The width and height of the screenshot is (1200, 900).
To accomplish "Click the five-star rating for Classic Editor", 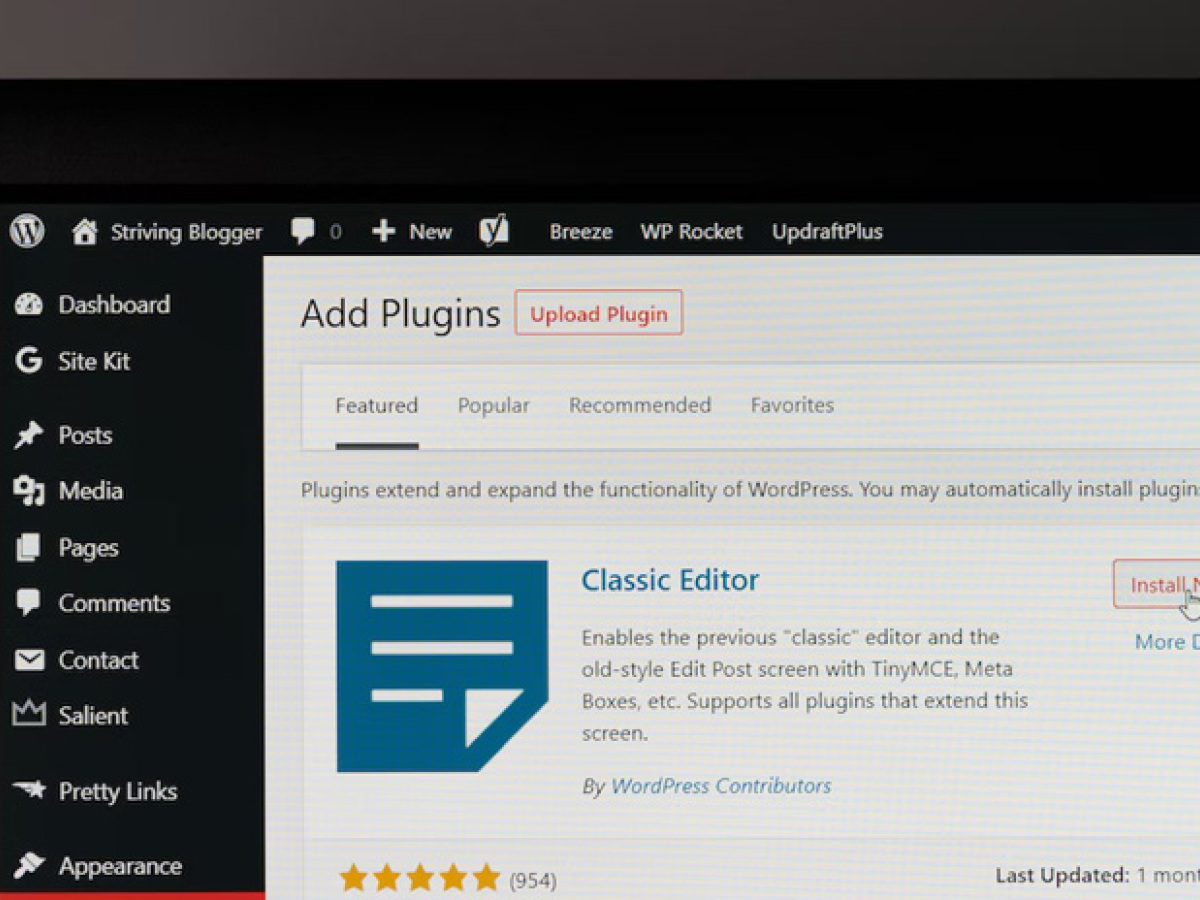I will click(x=420, y=879).
